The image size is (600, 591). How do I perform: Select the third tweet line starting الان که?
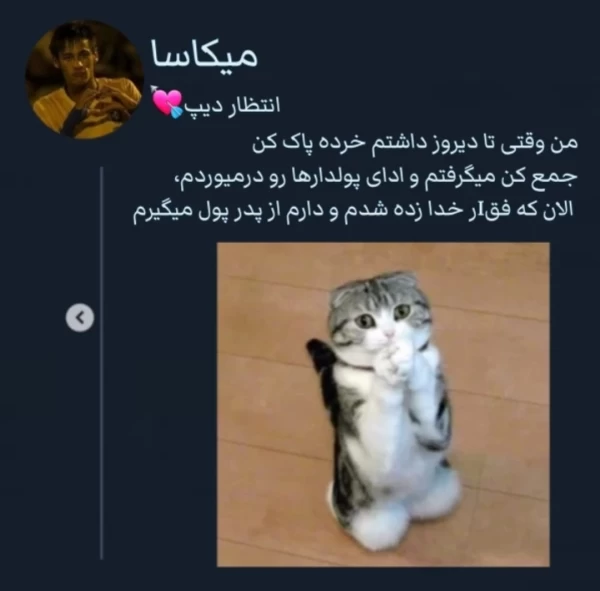click(352, 211)
